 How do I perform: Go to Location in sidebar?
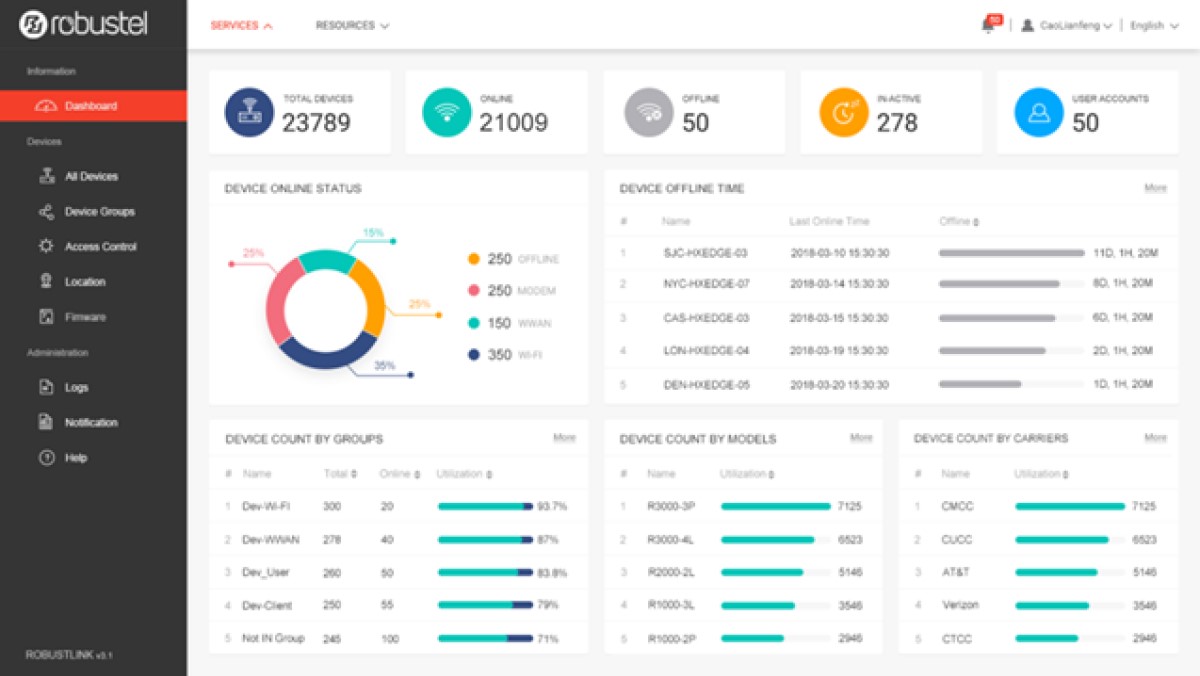tap(85, 282)
